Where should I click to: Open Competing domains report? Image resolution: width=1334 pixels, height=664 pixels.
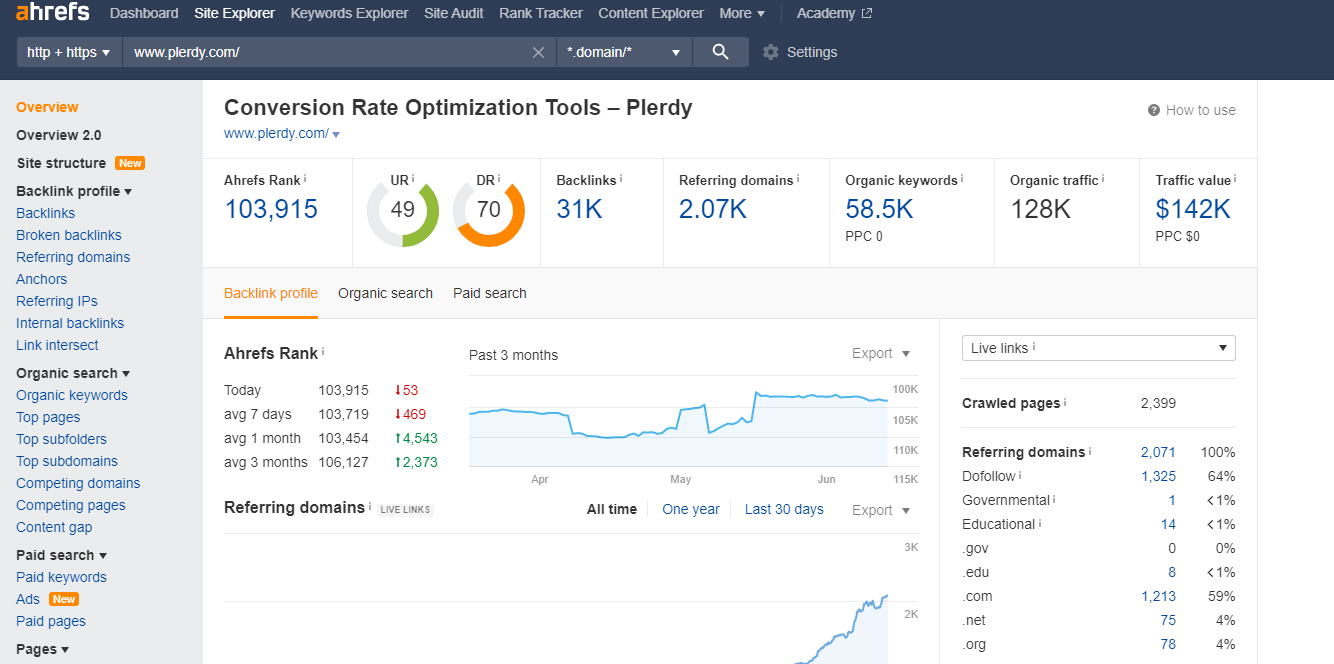[78, 483]
